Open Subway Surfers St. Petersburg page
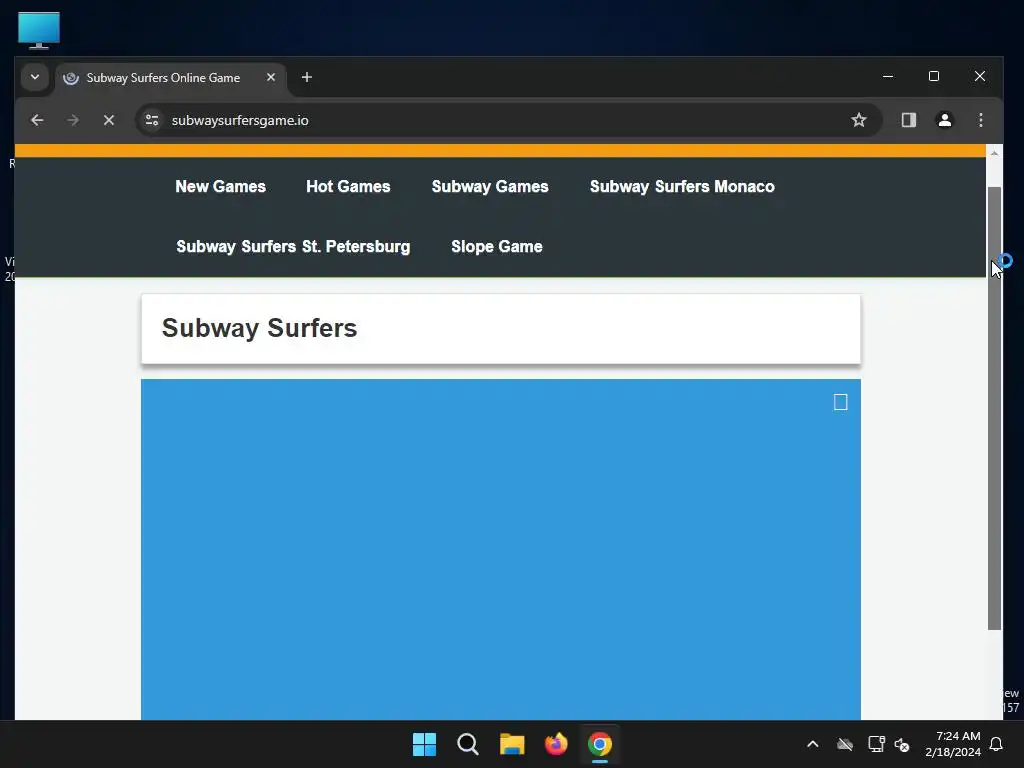The image size is (1024, 768). coord(293,247)
